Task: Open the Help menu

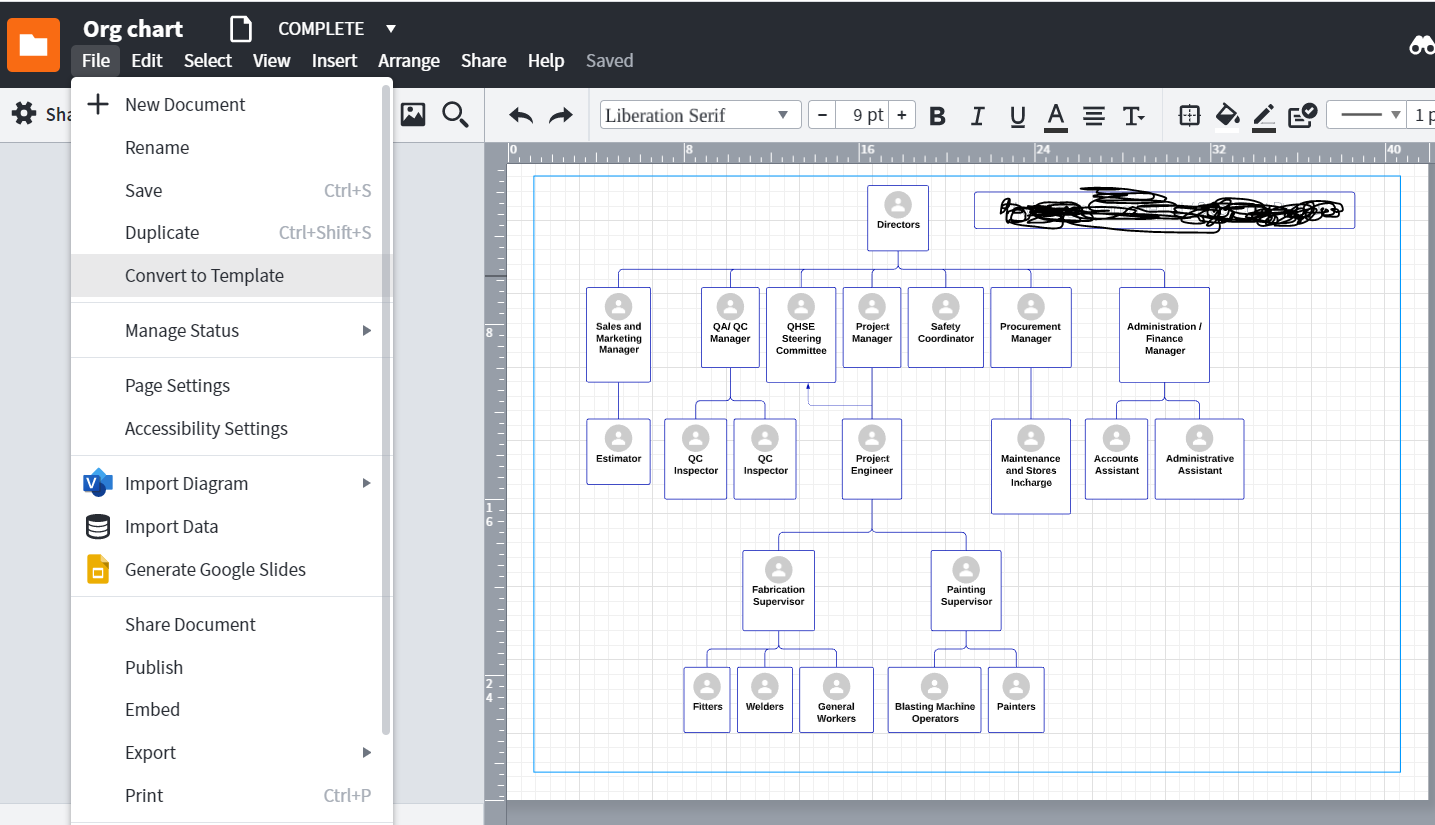Action: click(x=546, y=61)
